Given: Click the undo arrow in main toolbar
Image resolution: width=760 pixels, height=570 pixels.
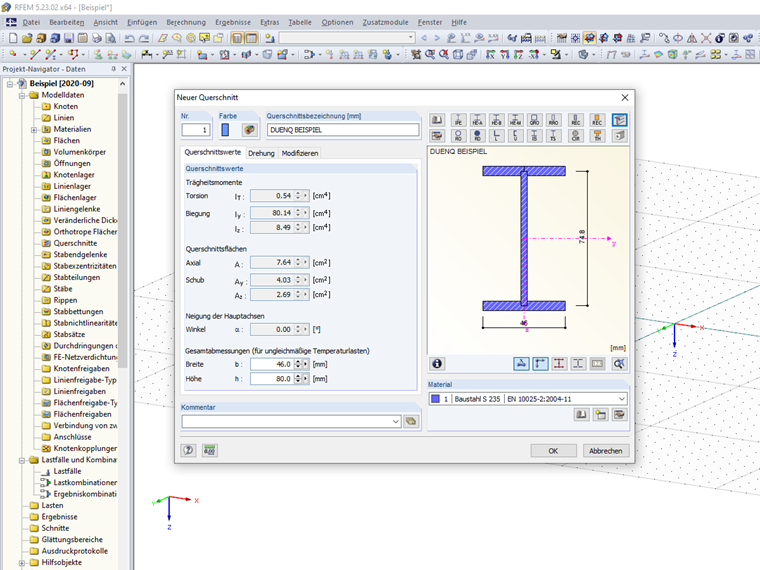Looking at the screenshot, I should [129, 38].
